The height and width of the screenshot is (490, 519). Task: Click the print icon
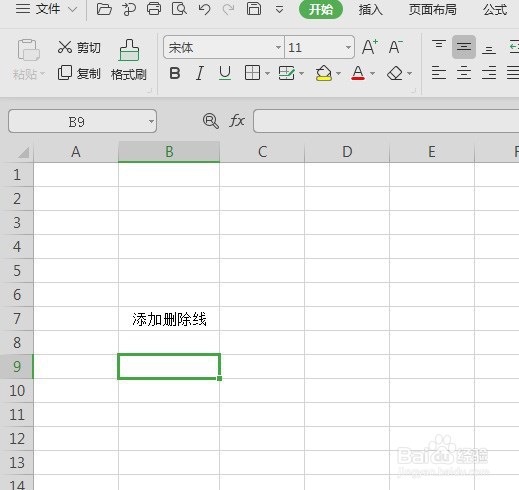(154, 9)
